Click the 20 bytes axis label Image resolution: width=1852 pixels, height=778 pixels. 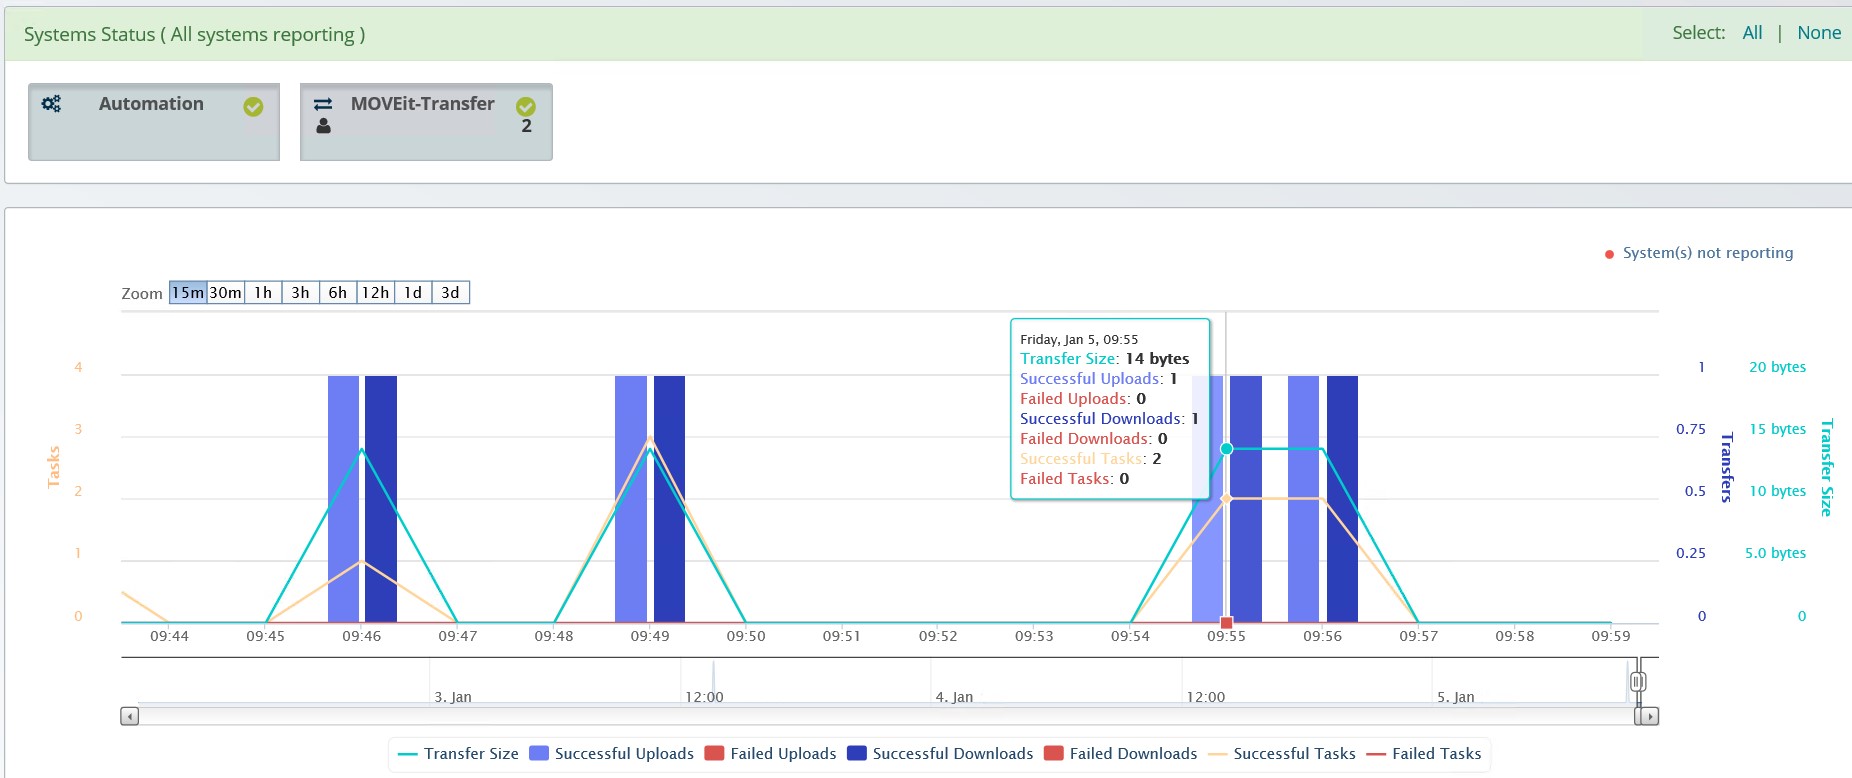[x=1777, y=367]
